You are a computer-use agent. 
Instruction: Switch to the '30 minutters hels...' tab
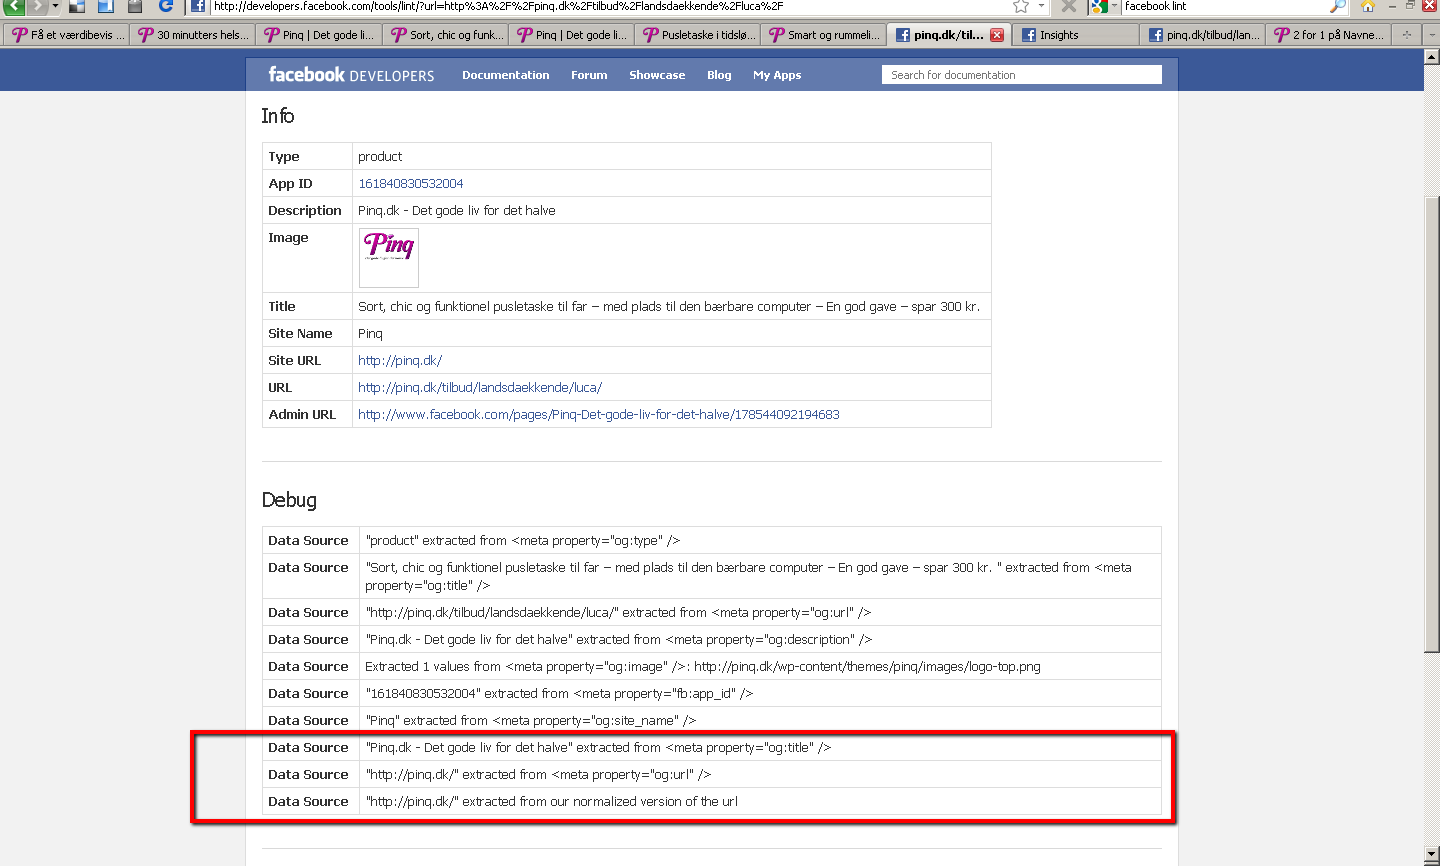click(x=192, y=35)
